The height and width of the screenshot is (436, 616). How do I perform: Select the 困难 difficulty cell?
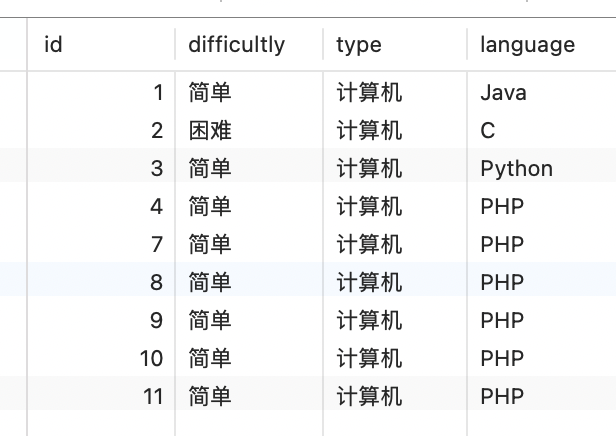pyautogui.click(x=249, y=130)
